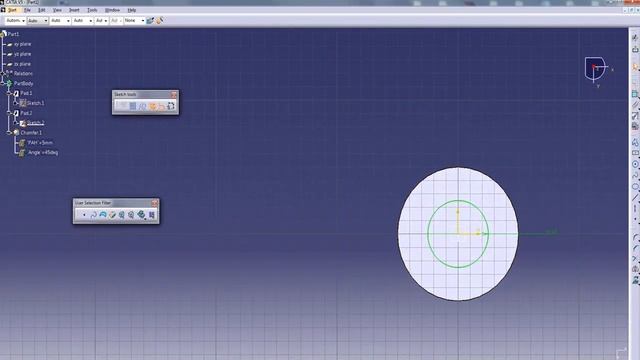Image resolution: width=640 pixels, height=360 pixels.
Task: Select the Circle tool in right toolbar
Action: (x=635, y=164)
